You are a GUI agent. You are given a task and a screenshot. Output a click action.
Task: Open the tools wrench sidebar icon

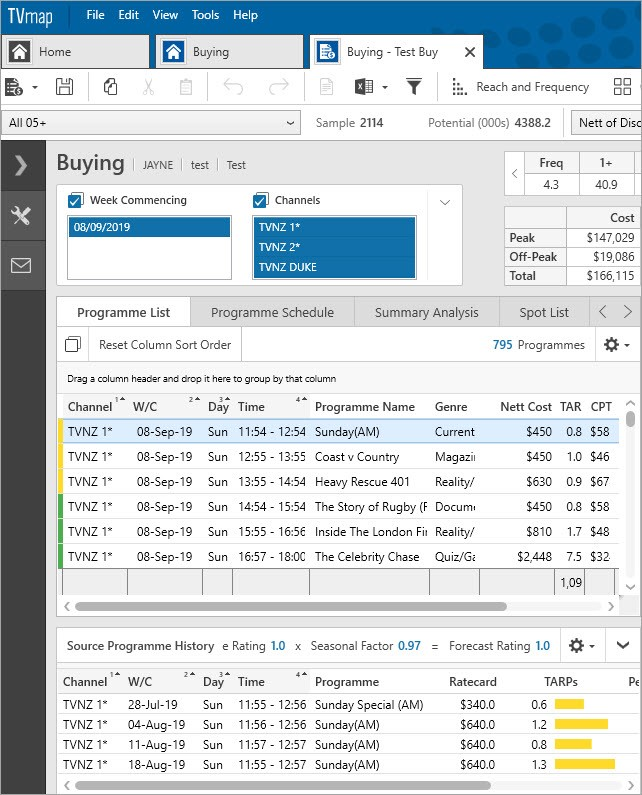pos(21,216)
